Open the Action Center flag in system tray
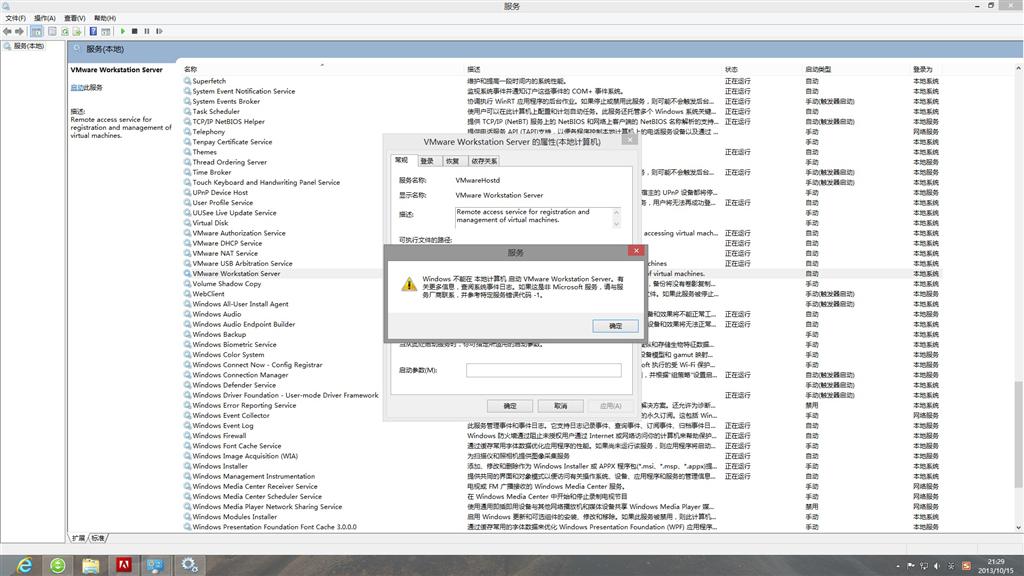1024x576 pixels. click(911, 566)
